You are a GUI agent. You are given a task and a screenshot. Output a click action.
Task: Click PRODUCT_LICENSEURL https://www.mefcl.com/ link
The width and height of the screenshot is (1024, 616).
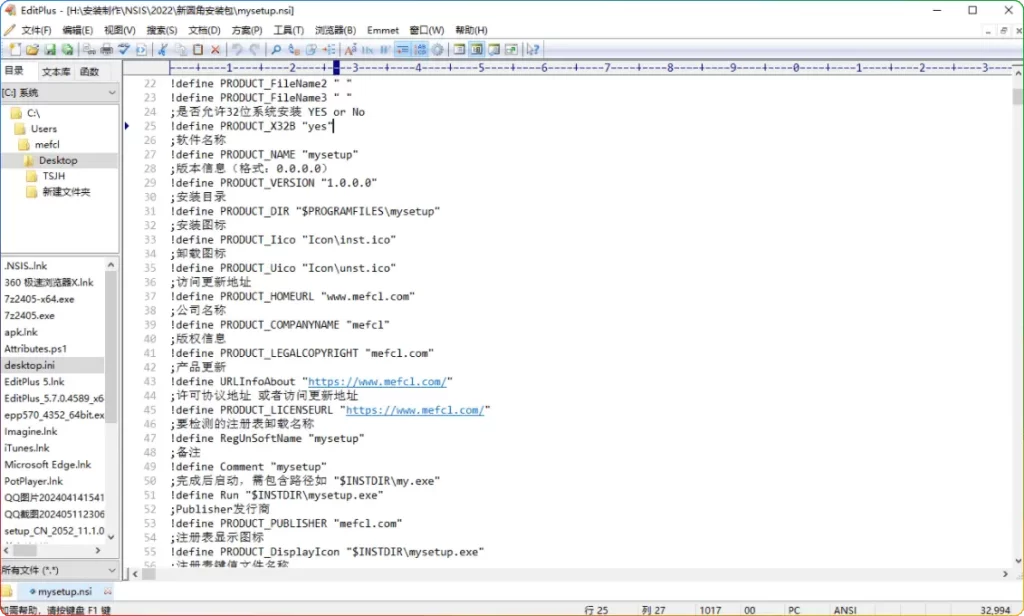tap(415, 410)
